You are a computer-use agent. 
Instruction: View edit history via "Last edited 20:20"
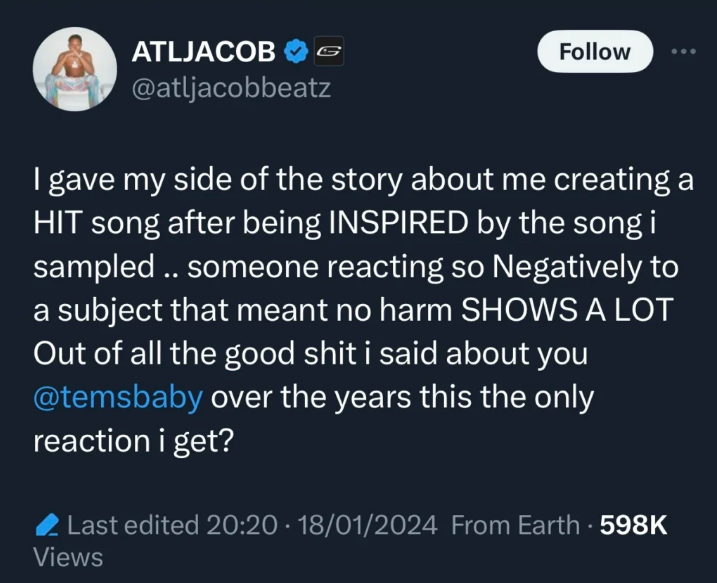[x=172, y=524]
